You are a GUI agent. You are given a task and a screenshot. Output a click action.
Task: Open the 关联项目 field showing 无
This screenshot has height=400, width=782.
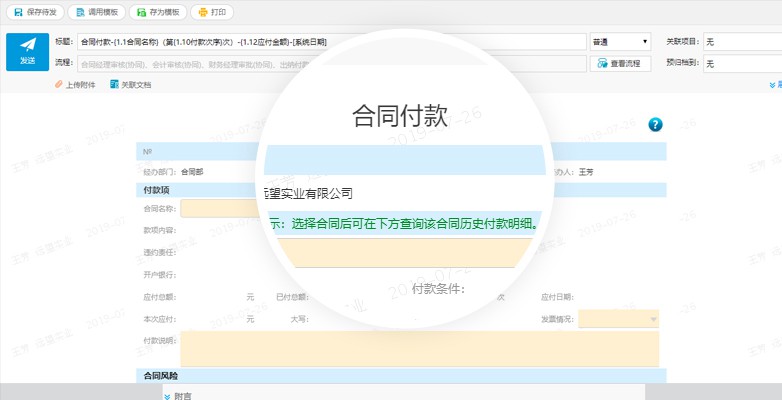tap(742, 42)
